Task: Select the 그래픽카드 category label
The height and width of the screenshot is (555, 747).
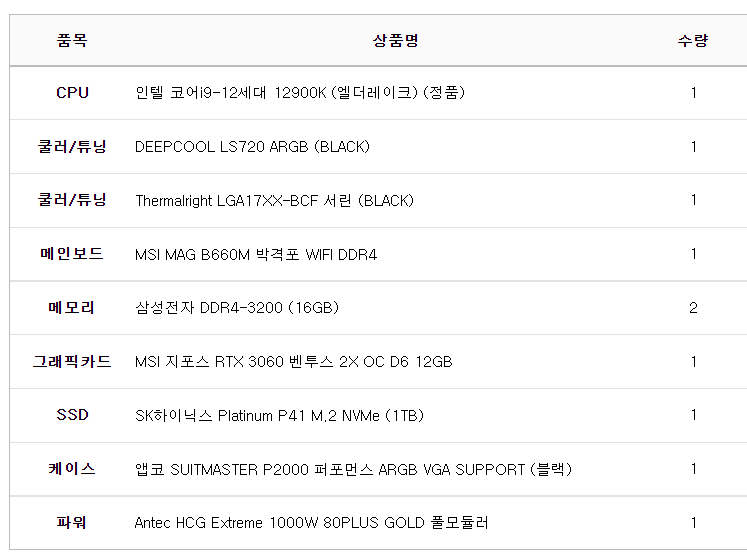Action: [x=72, y=362]
